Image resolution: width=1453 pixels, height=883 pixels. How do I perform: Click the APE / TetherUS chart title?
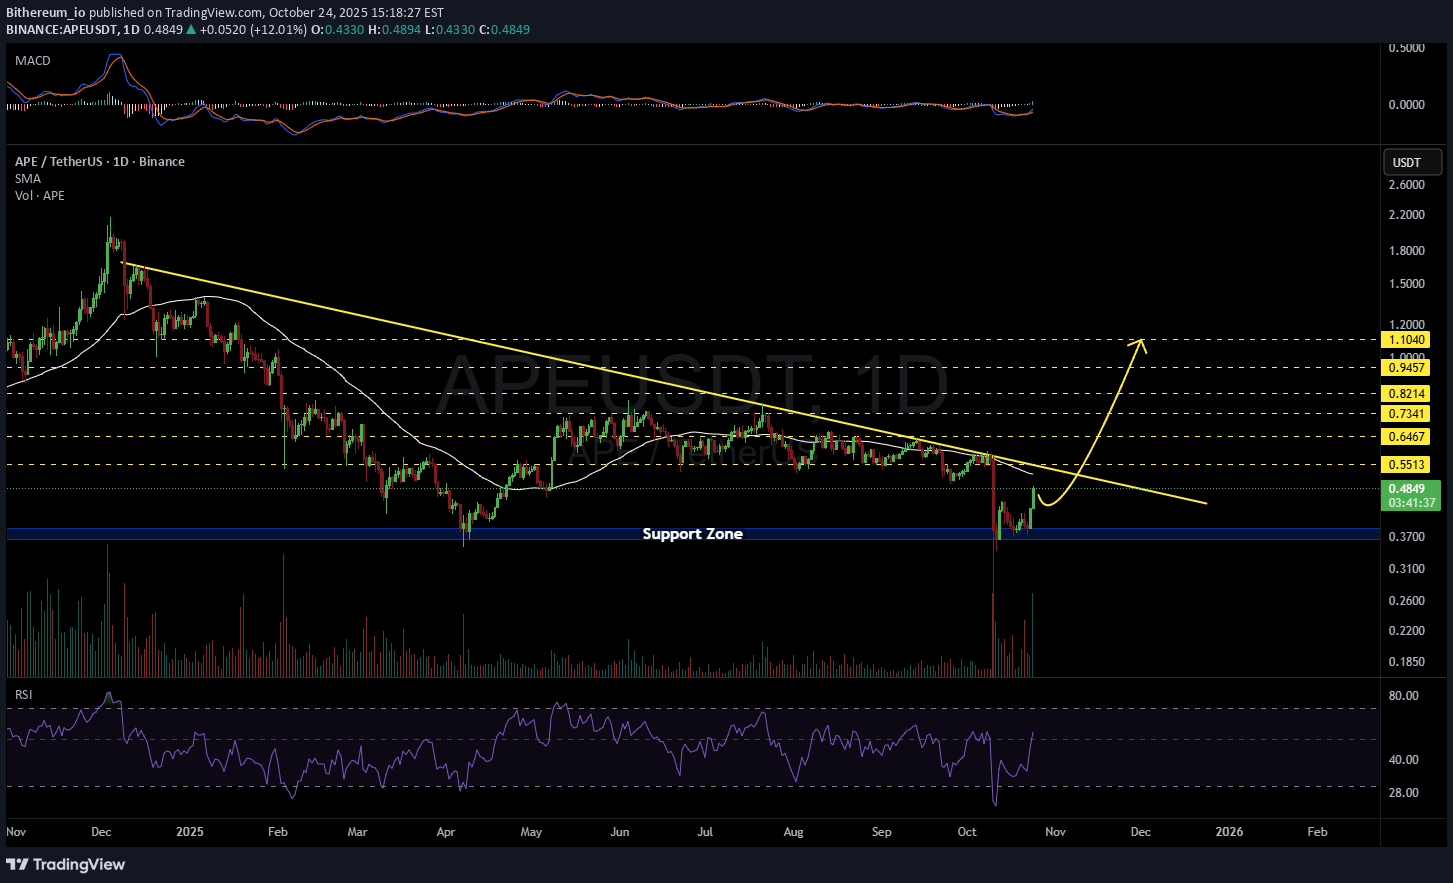[x=99, y=162]
